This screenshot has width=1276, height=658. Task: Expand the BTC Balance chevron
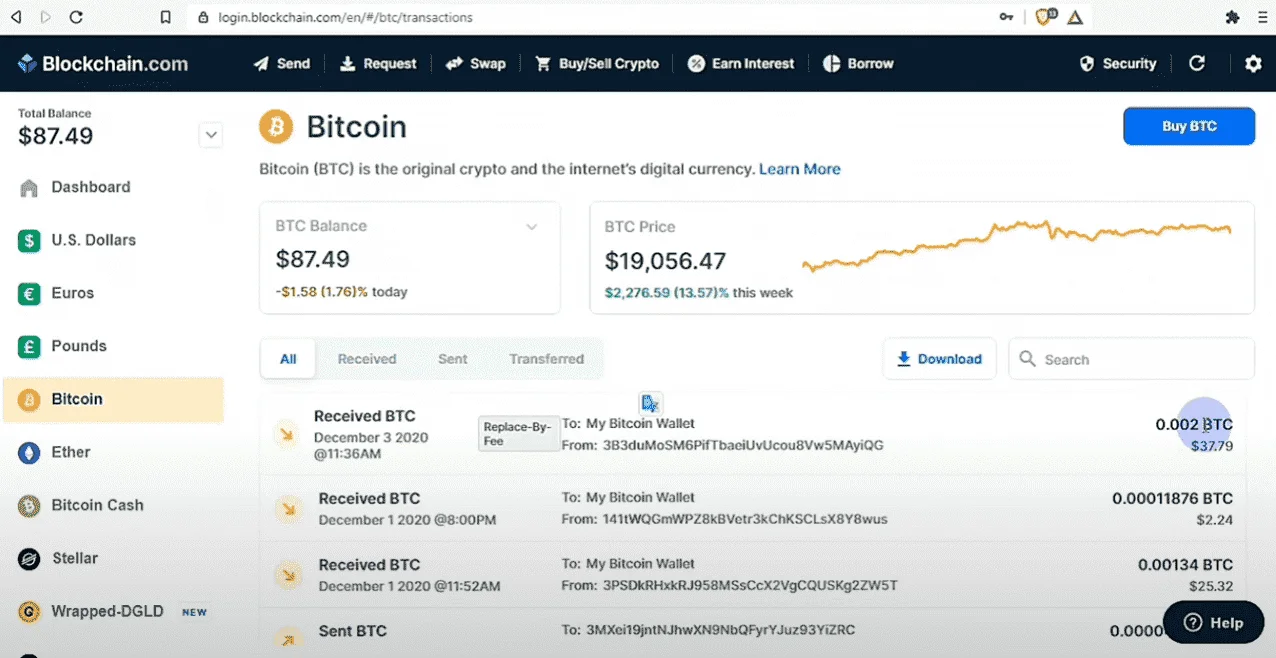[x=532, y=227]
